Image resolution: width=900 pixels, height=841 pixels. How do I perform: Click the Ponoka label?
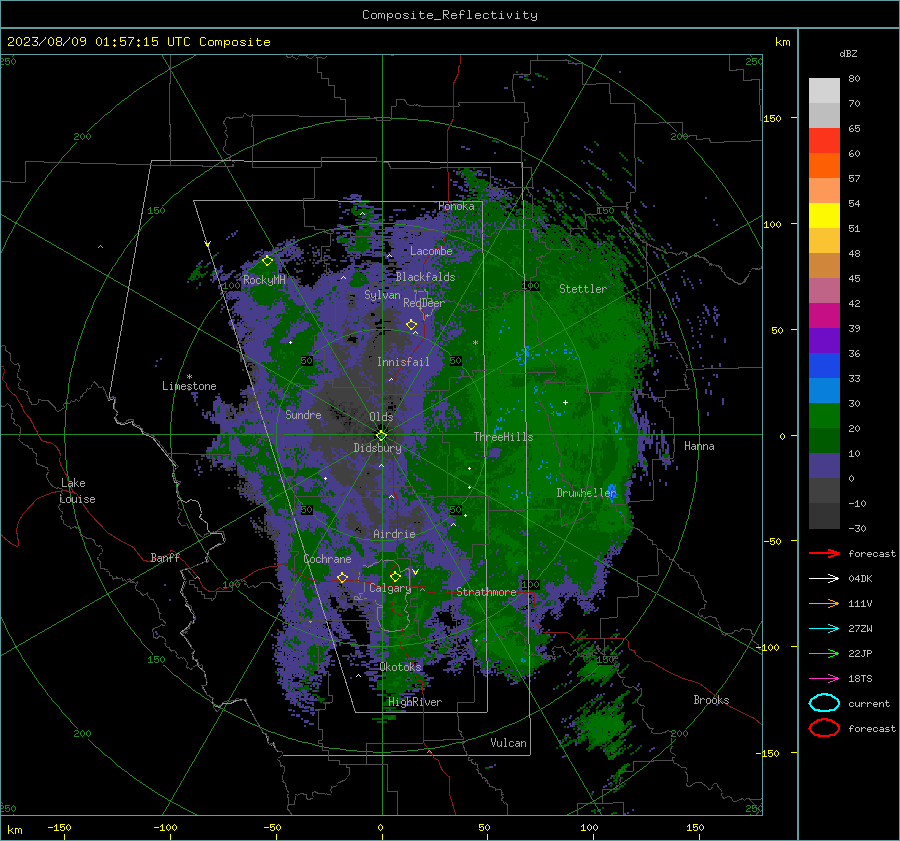(456, 206)
